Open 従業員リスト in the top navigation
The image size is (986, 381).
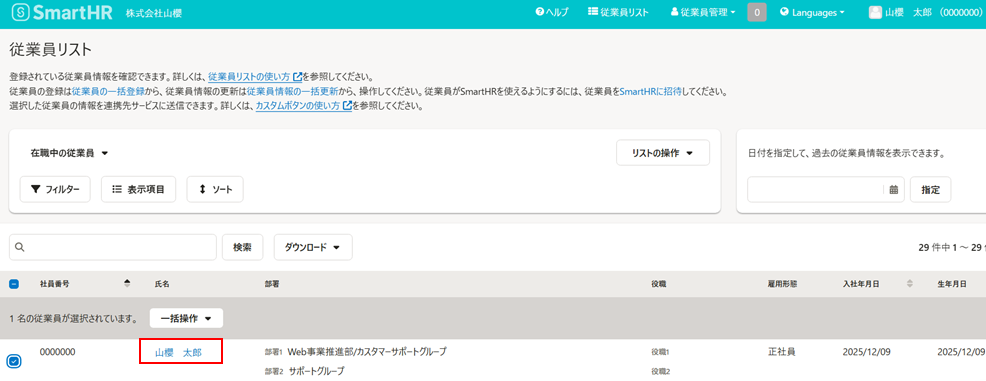tap(618, 13)
